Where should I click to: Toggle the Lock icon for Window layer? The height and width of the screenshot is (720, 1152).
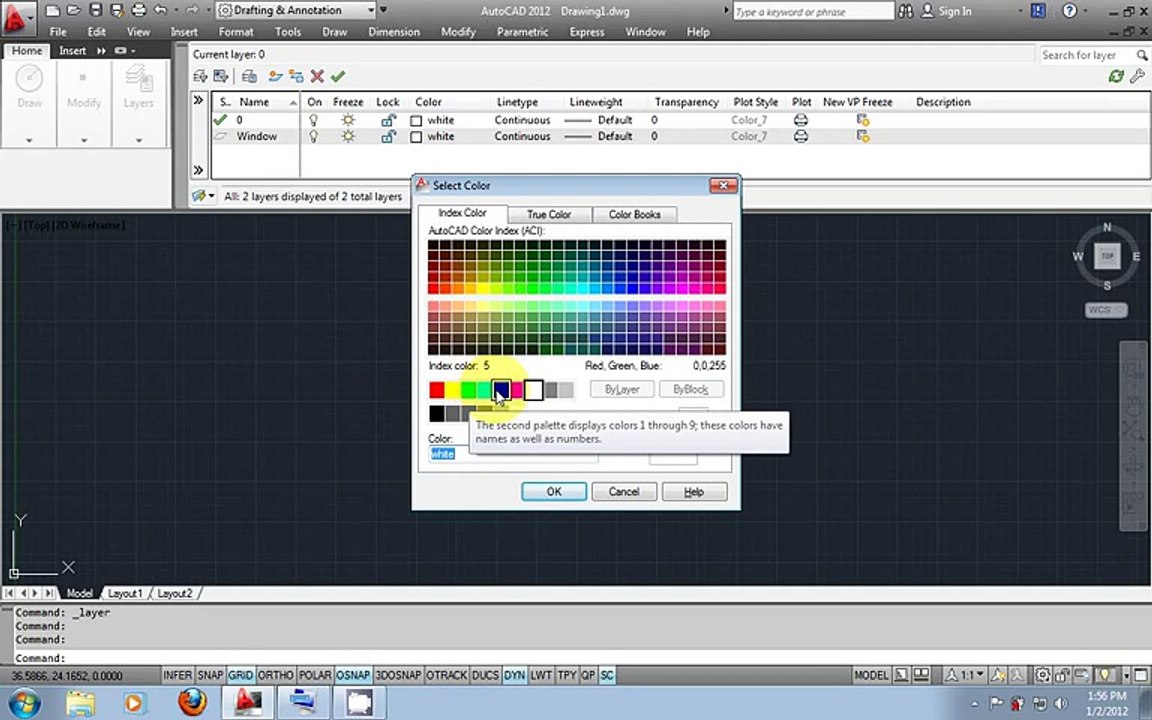(388, 137)
